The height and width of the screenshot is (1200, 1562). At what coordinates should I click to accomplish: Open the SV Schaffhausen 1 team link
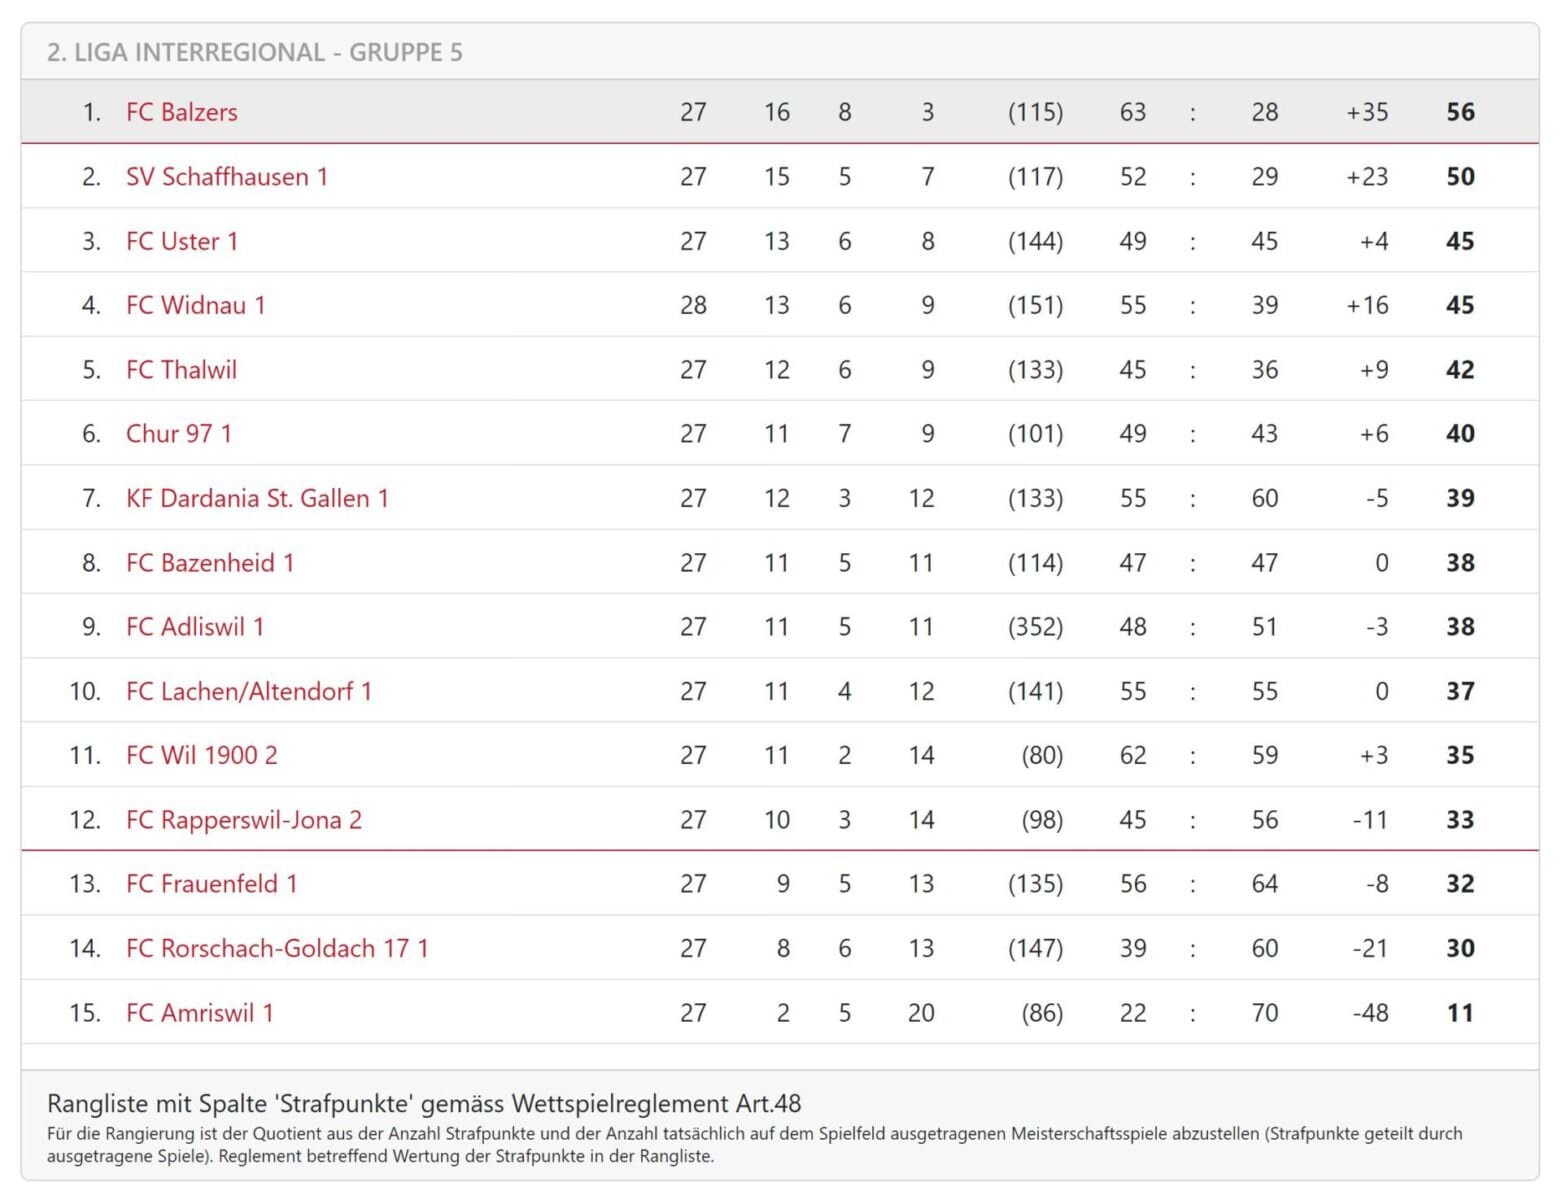click(227, 177)
